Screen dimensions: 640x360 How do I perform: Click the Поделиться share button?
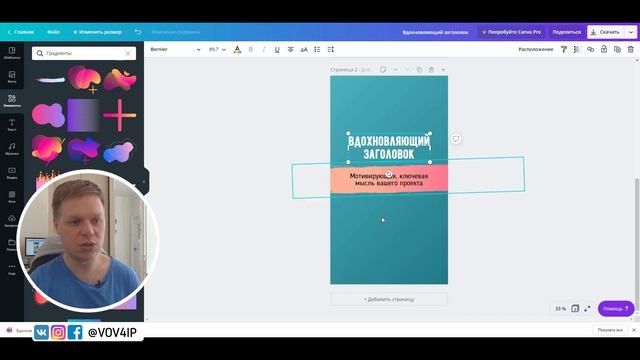[567, 32]
